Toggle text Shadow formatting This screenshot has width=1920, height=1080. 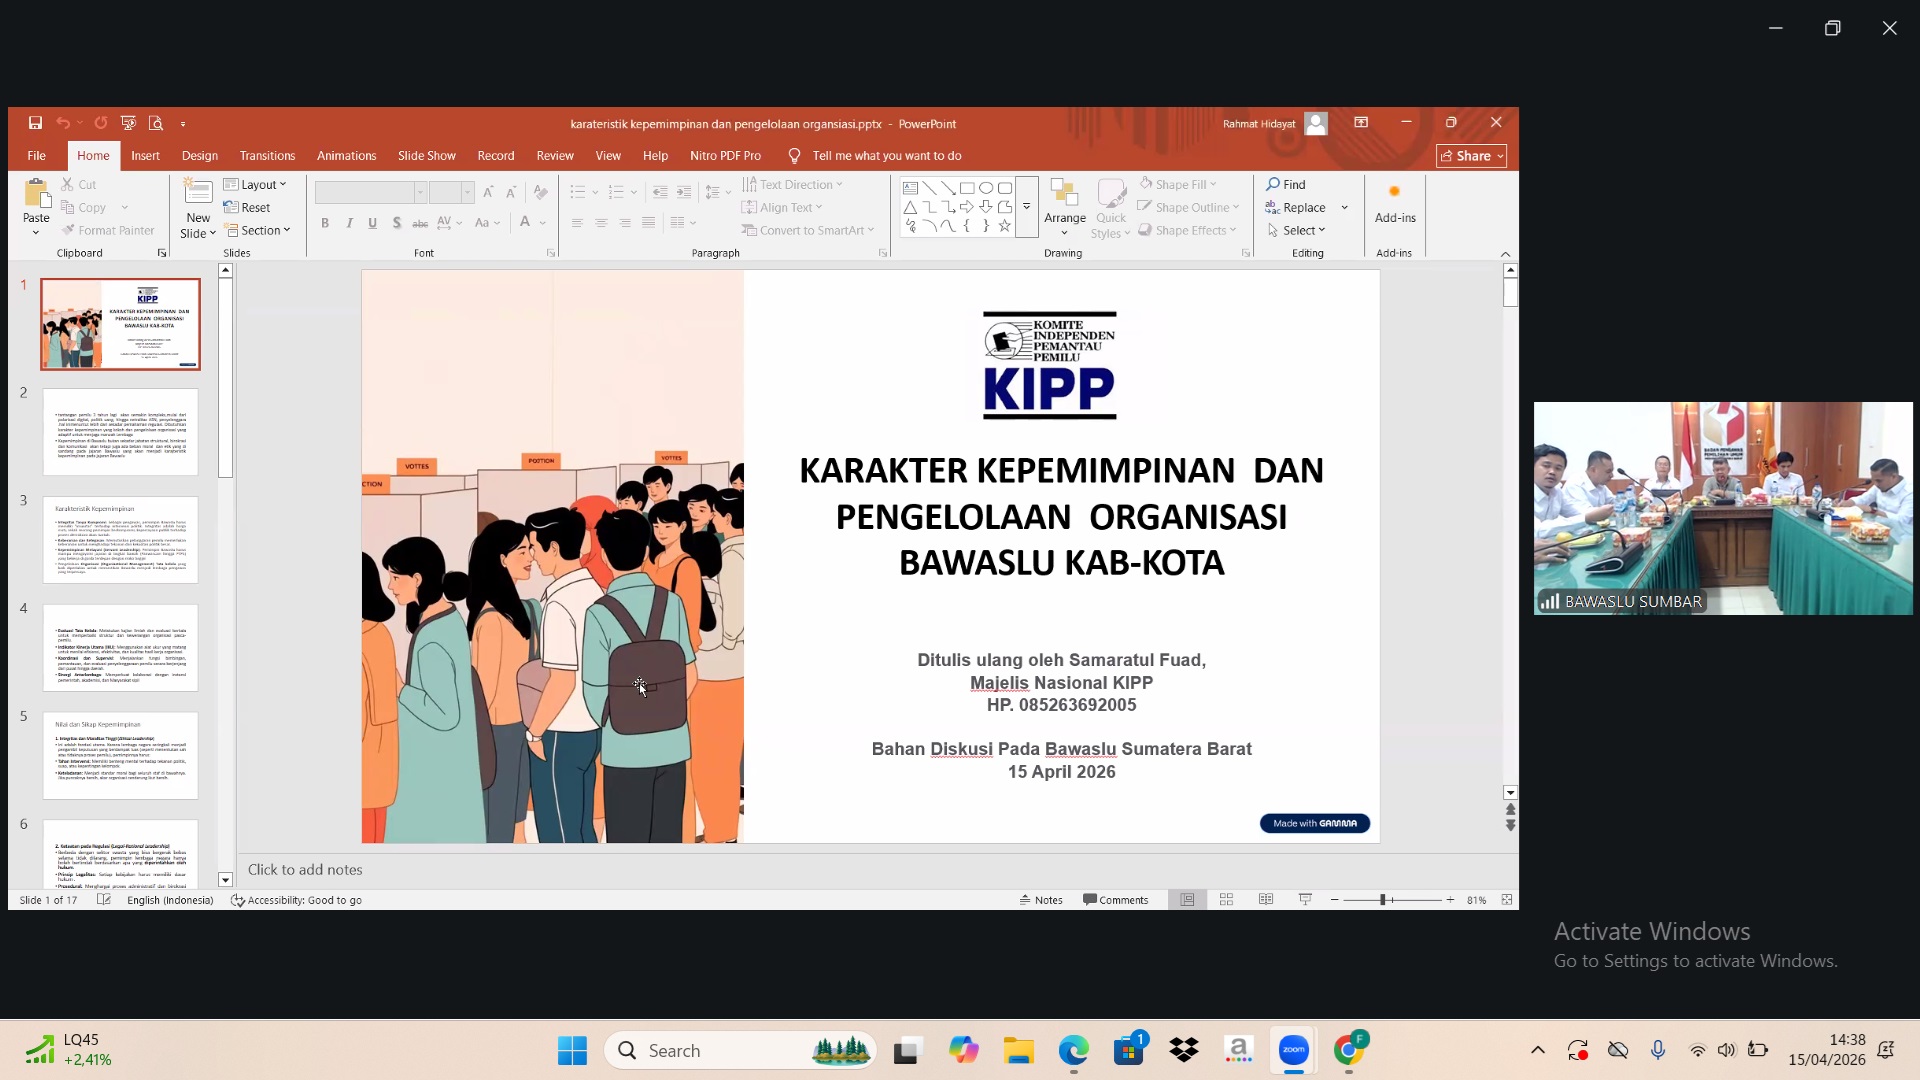pyautogui.click(x=397, y=223)
